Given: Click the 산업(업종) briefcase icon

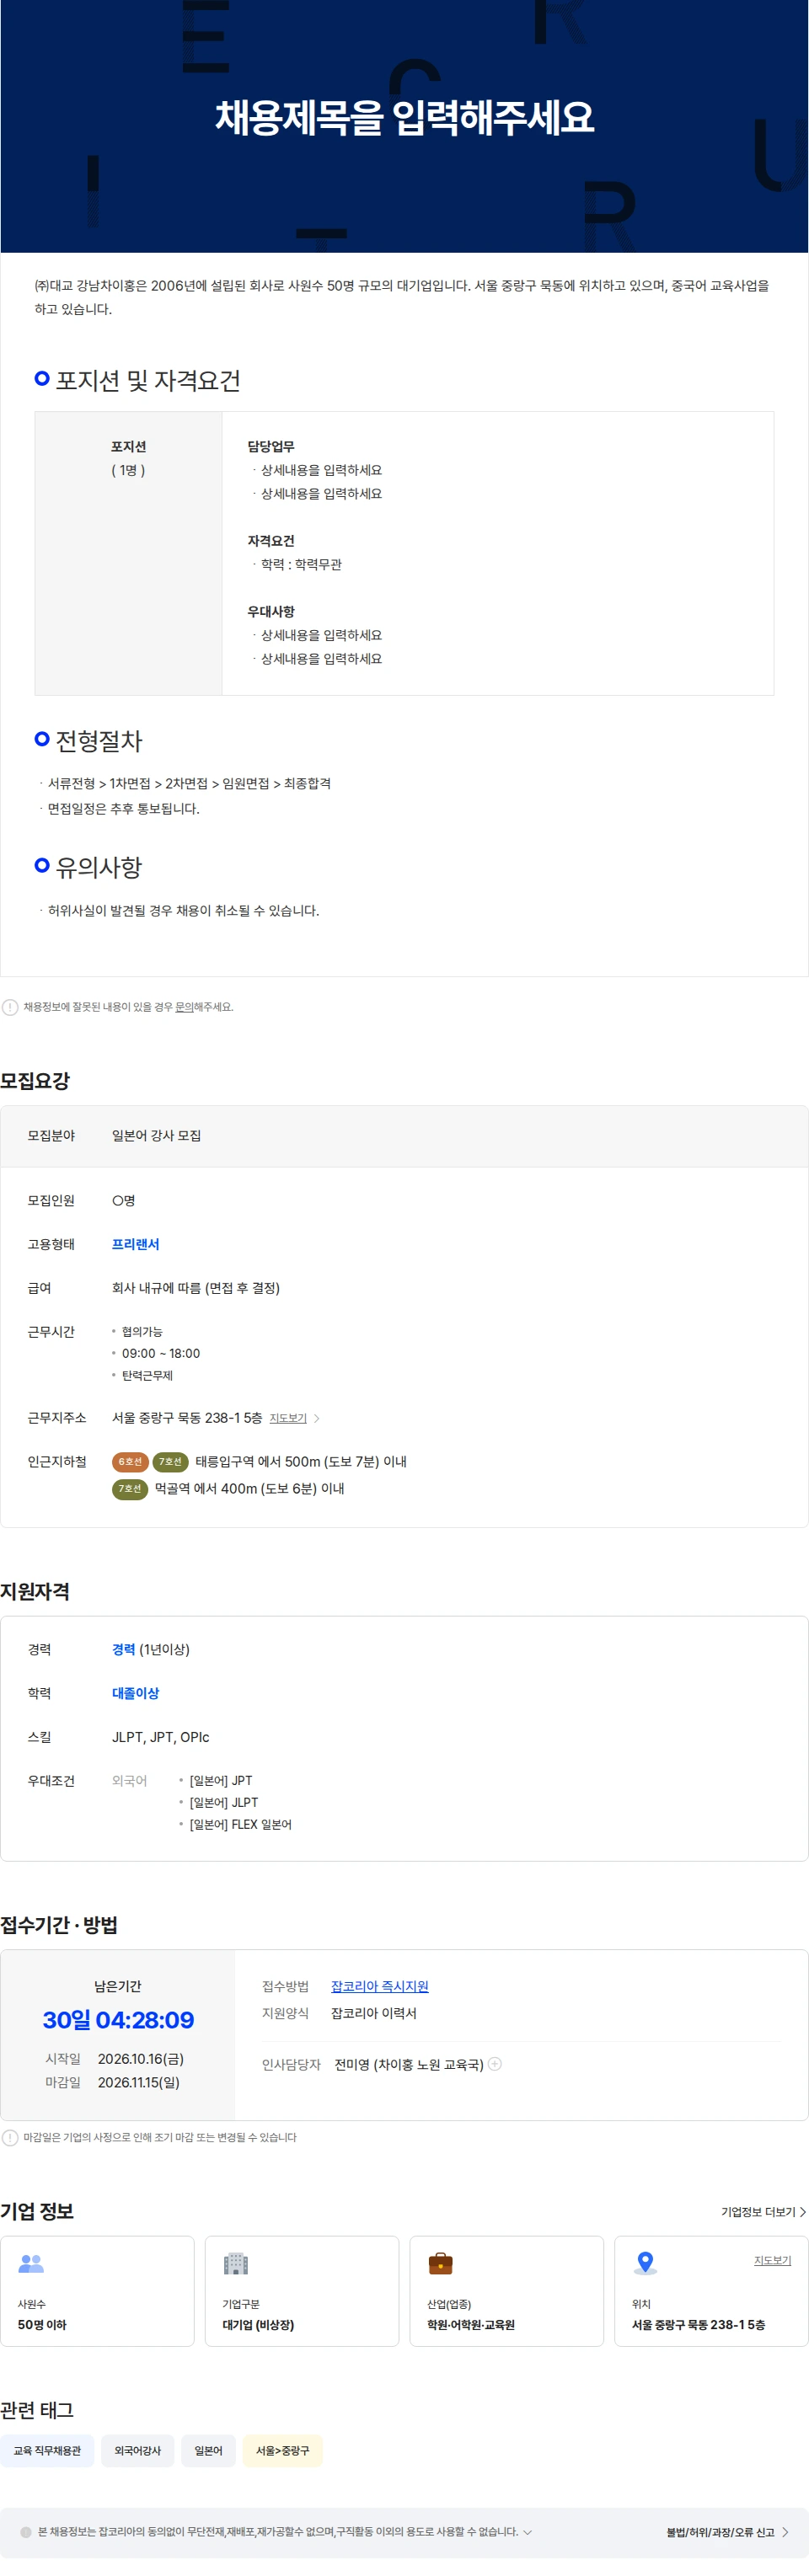Looking at the screenshot, I should tap(441, 2263).
